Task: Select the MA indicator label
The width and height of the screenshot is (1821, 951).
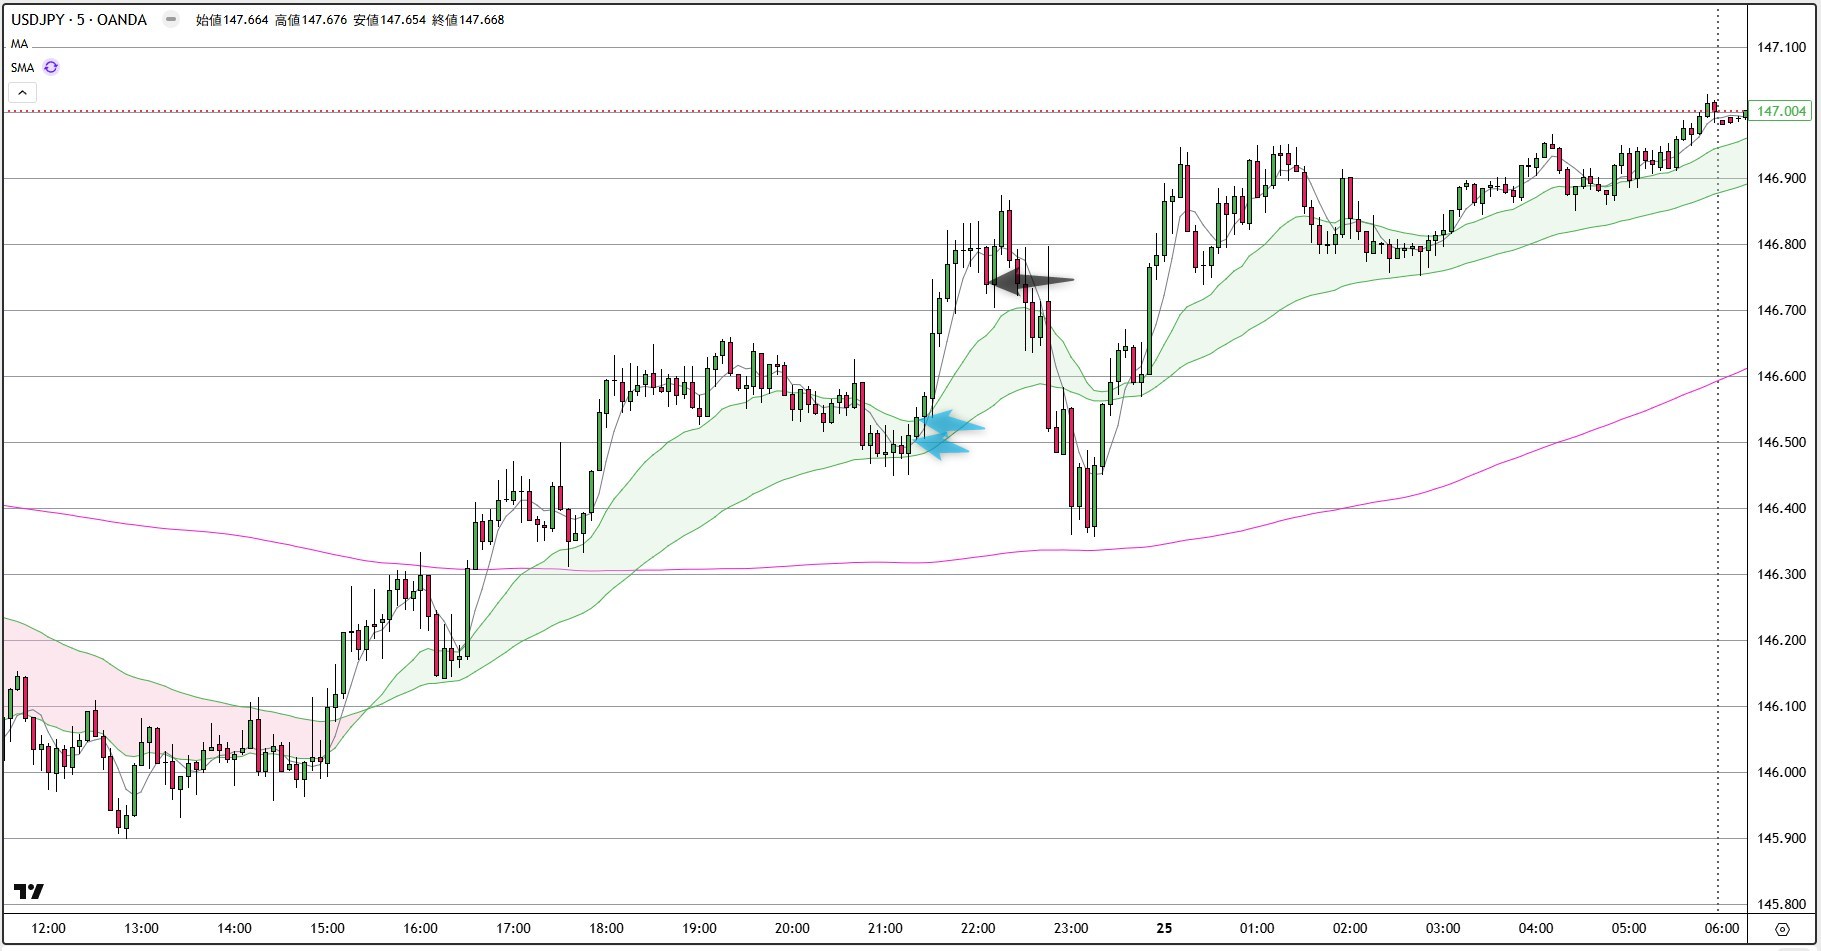Action: click(20, 44)
